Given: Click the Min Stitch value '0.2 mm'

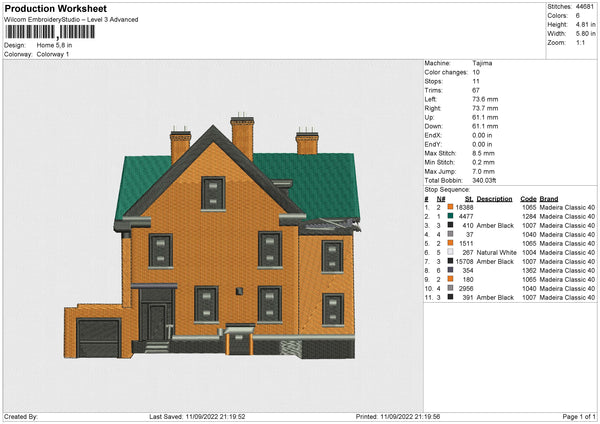Looking at the screenshot, I should (x=483, y=162).
